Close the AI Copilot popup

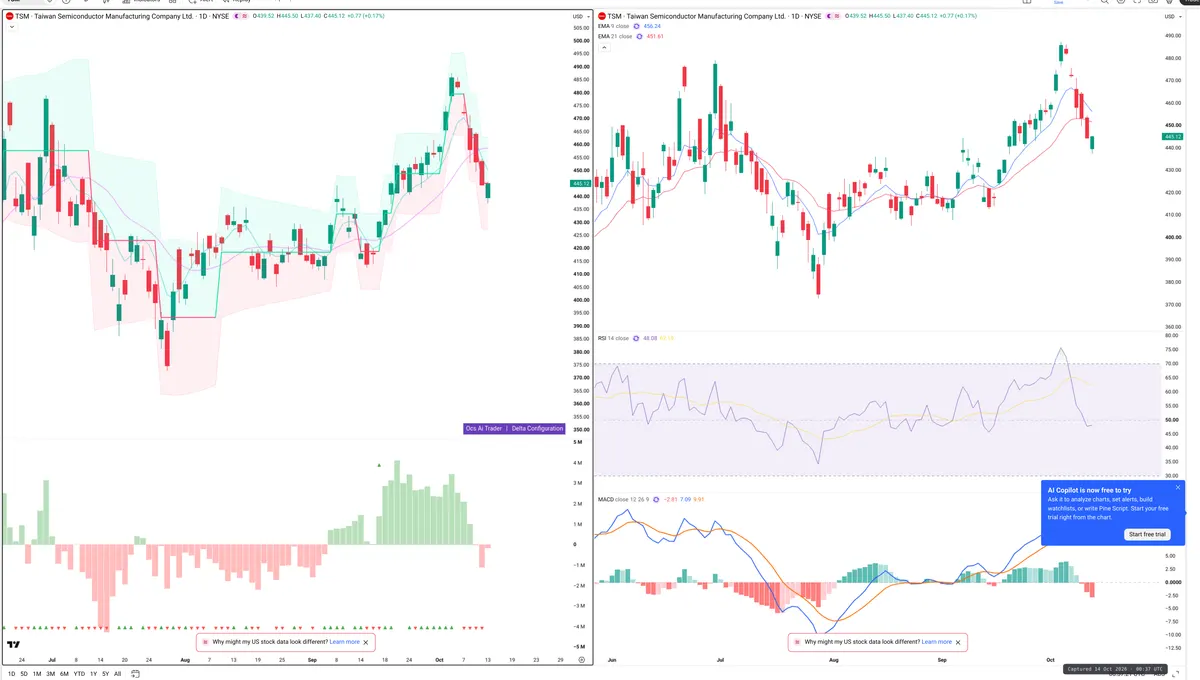1177,488
